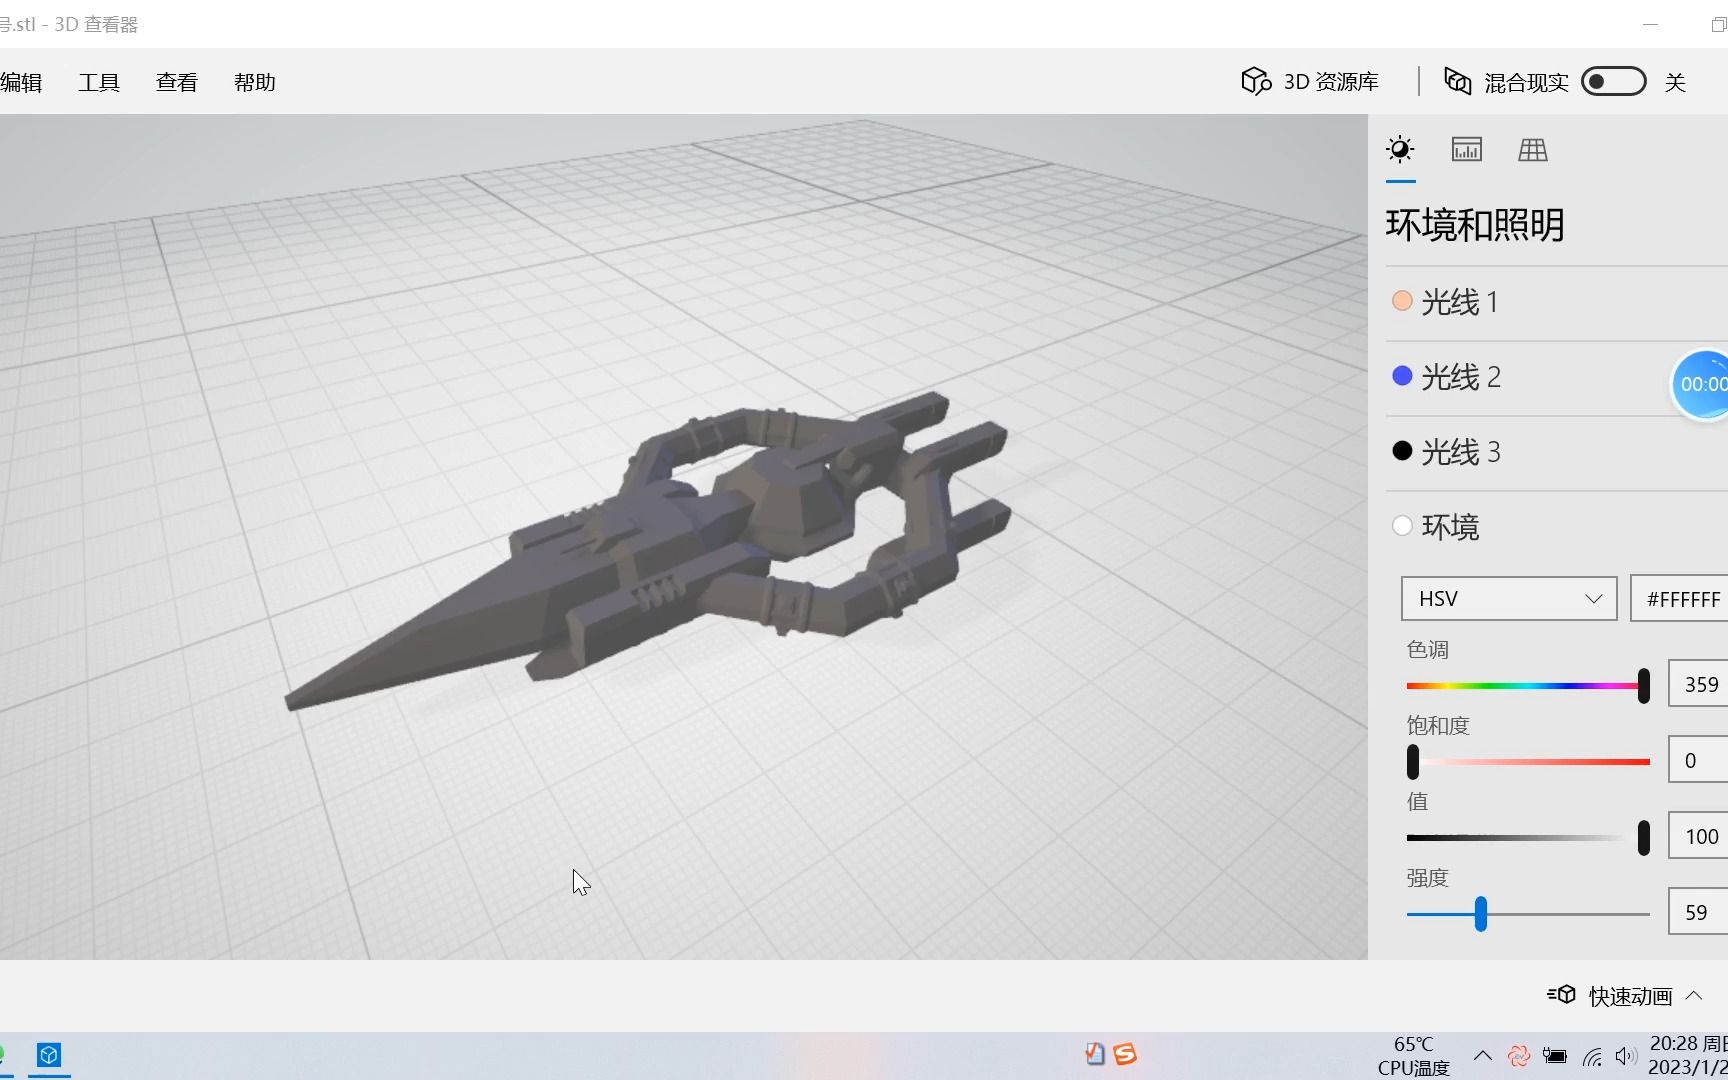Open the 工具 menu
Screen dimensions: 1728x1080
(99, 82)
